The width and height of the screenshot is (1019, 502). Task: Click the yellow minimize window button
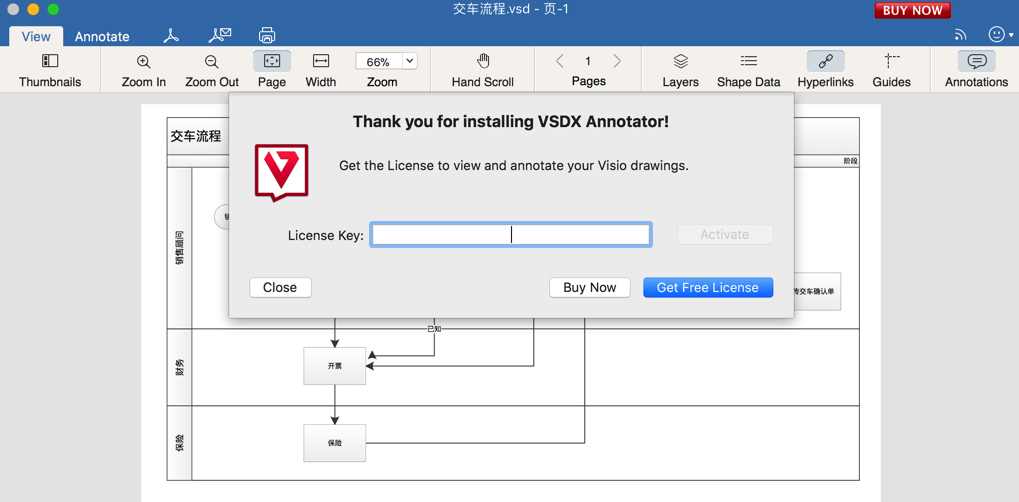tap(33, 10)
